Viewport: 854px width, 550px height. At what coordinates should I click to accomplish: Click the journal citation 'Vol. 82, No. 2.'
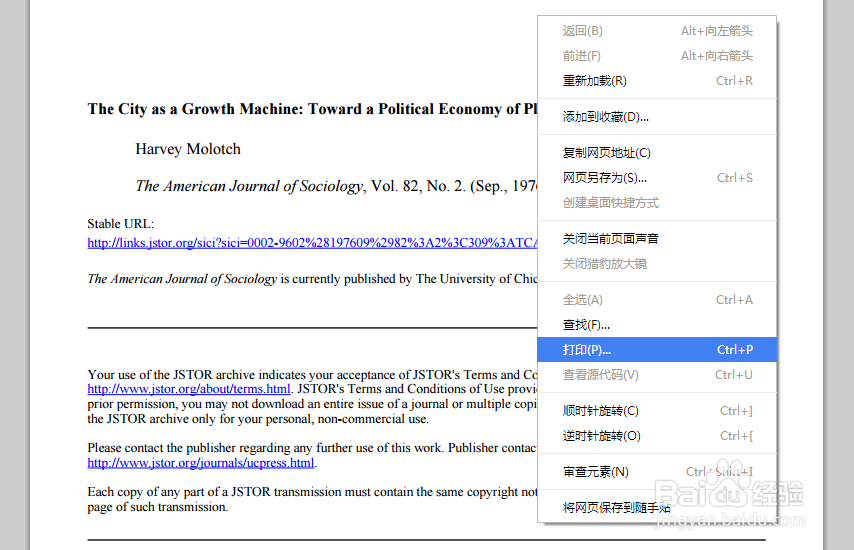418,186
